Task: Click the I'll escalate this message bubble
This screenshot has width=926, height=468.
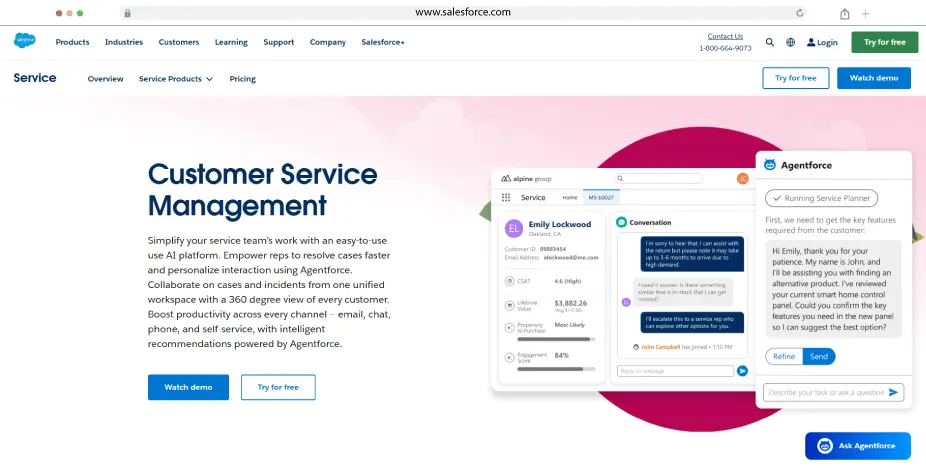Action: click(692, 322)
